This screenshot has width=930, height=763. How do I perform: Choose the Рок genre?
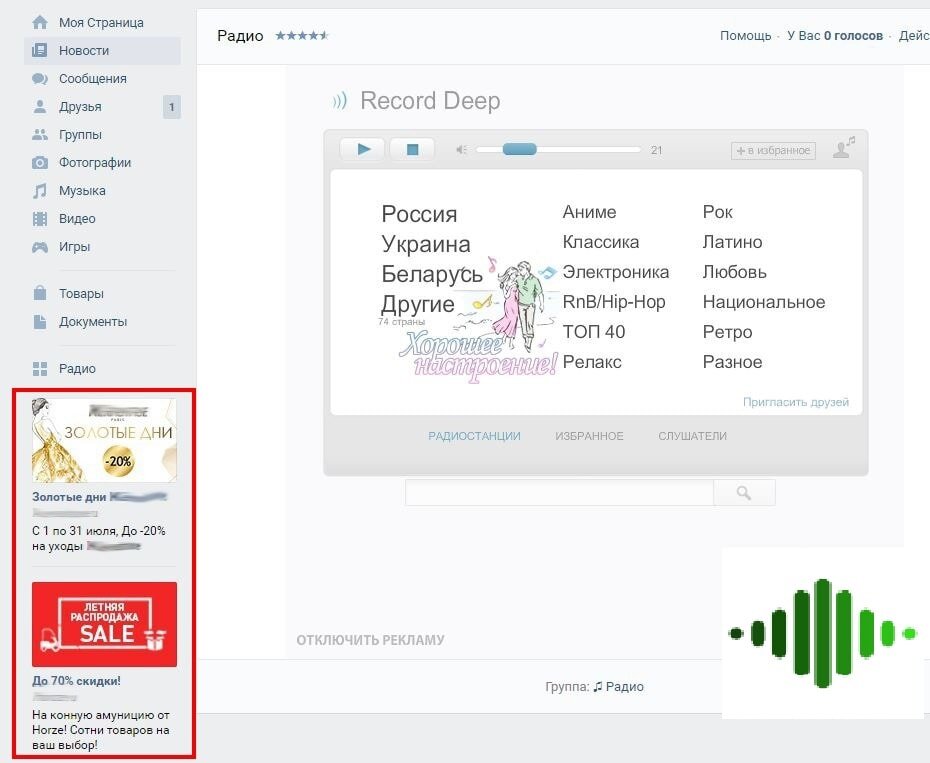coord(718,212)
